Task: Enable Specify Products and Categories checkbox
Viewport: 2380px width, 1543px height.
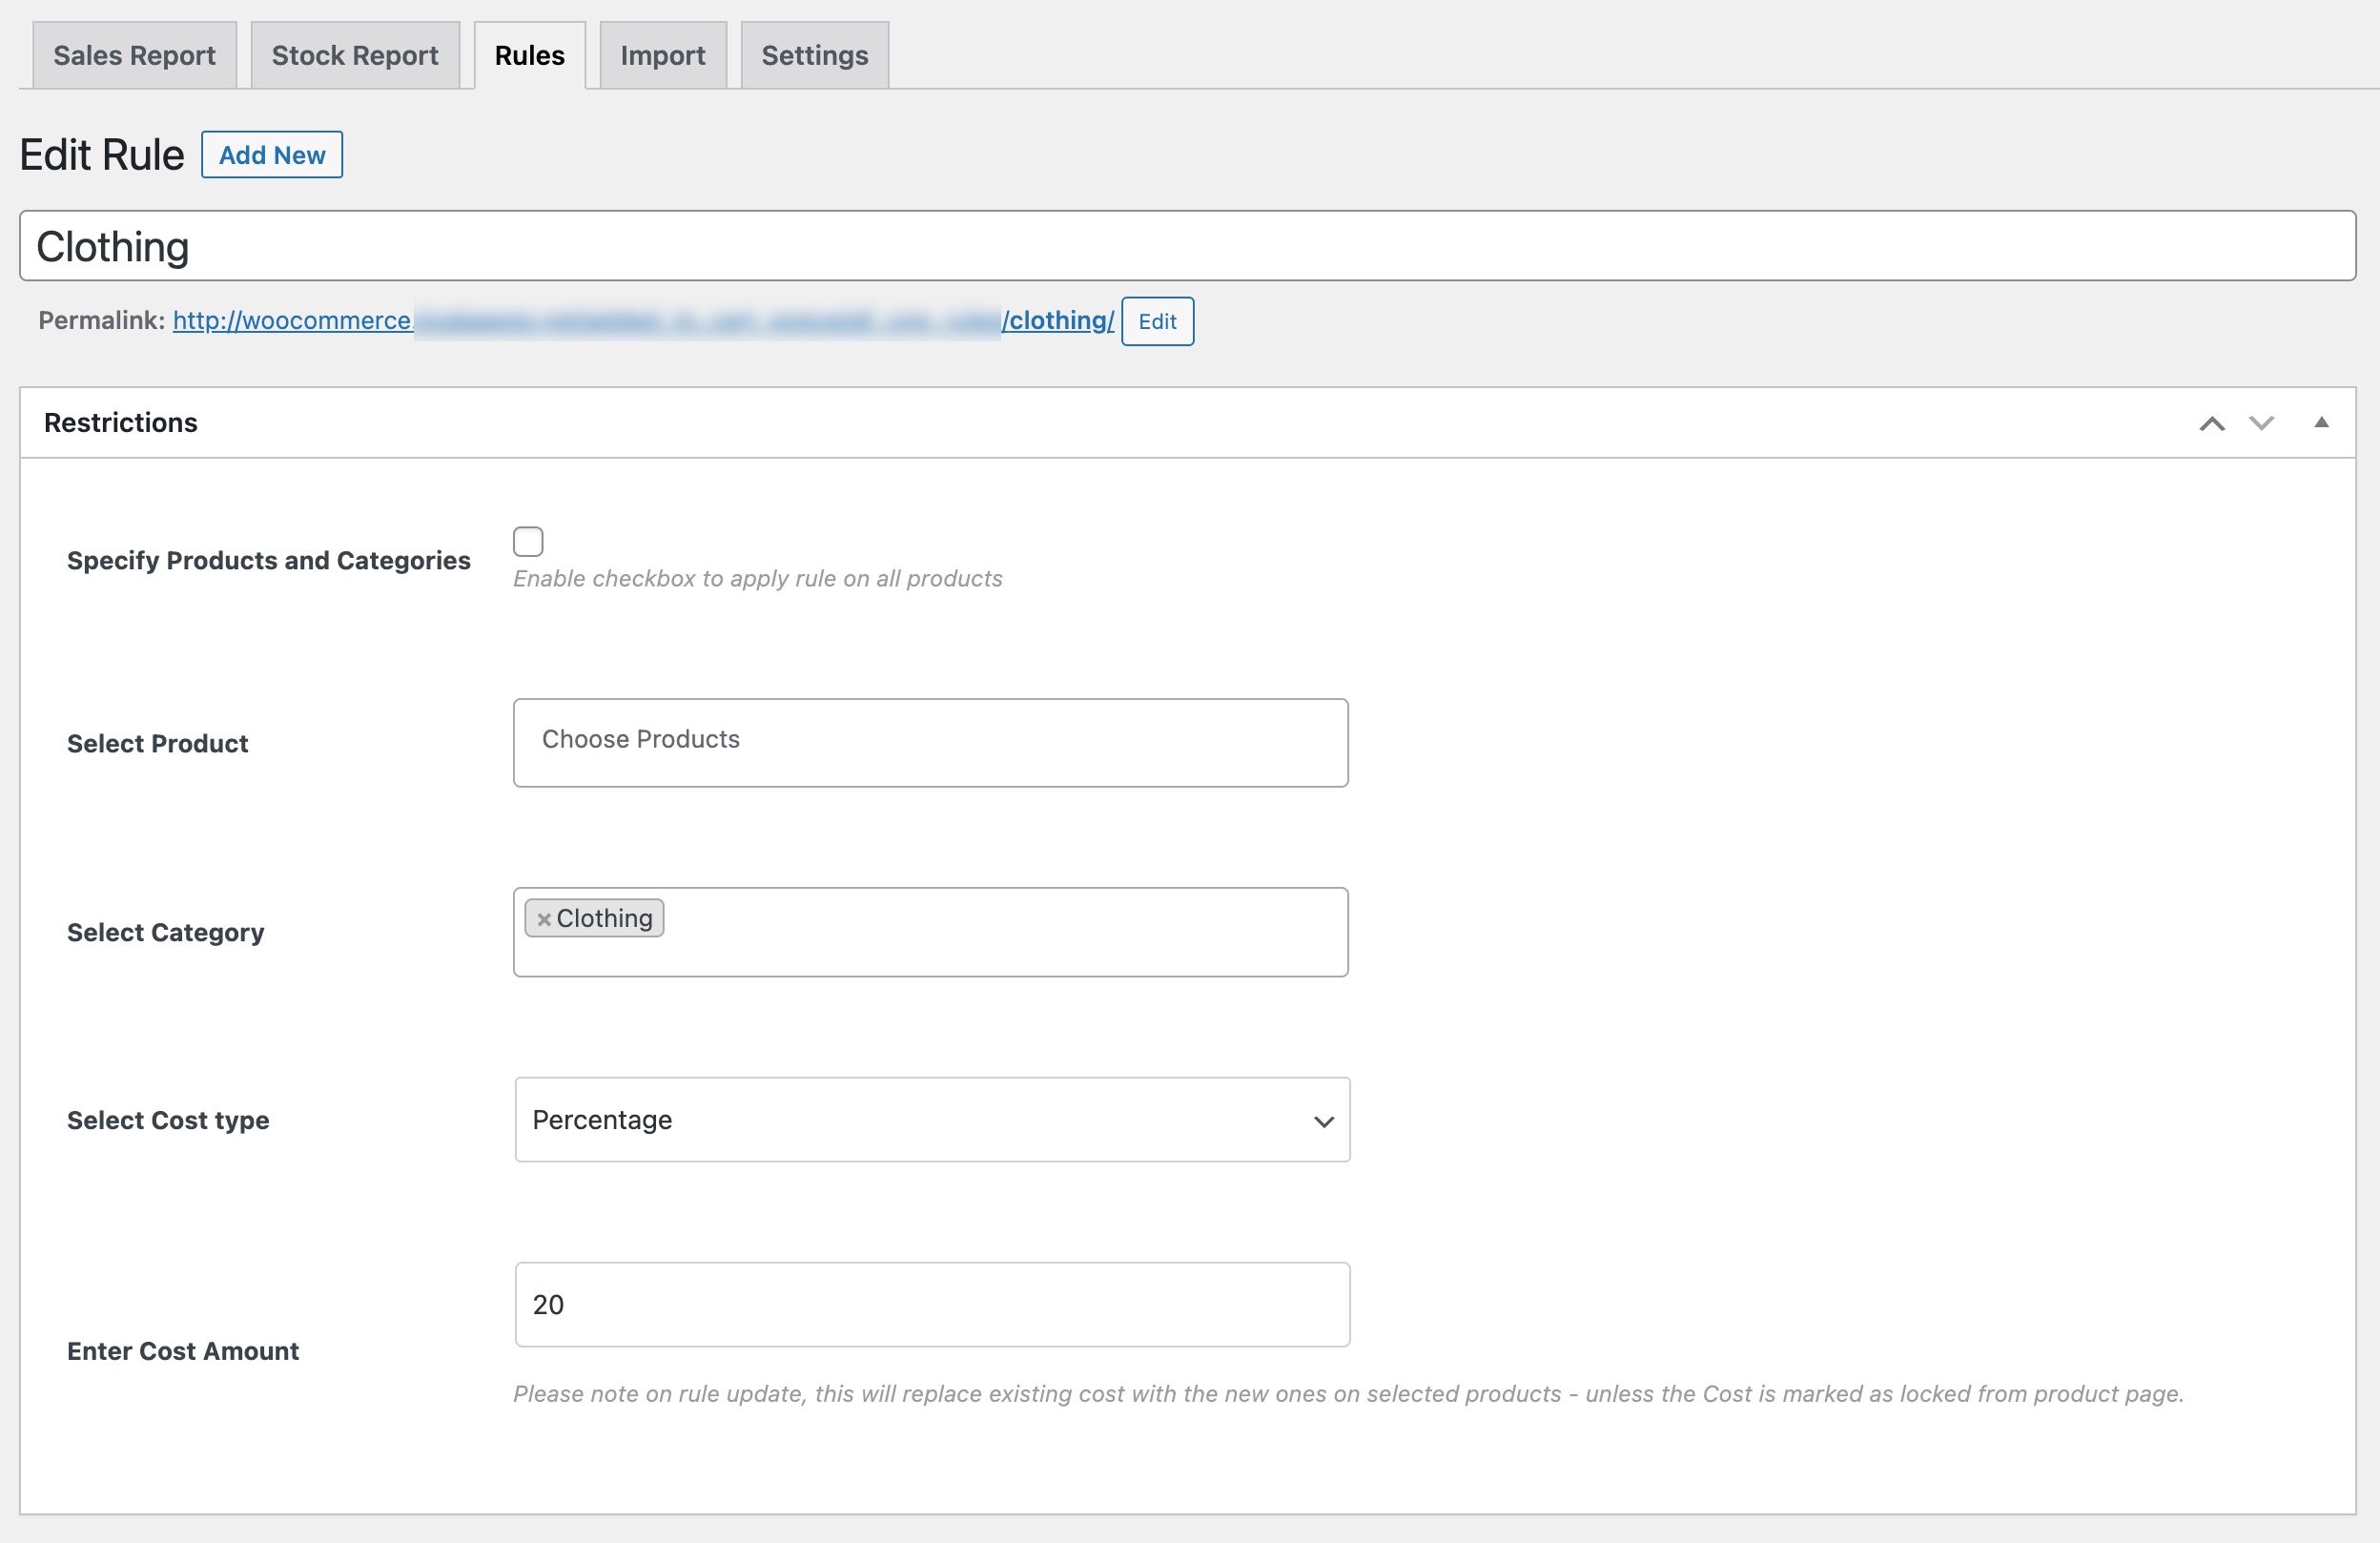Action: (528, 541)
